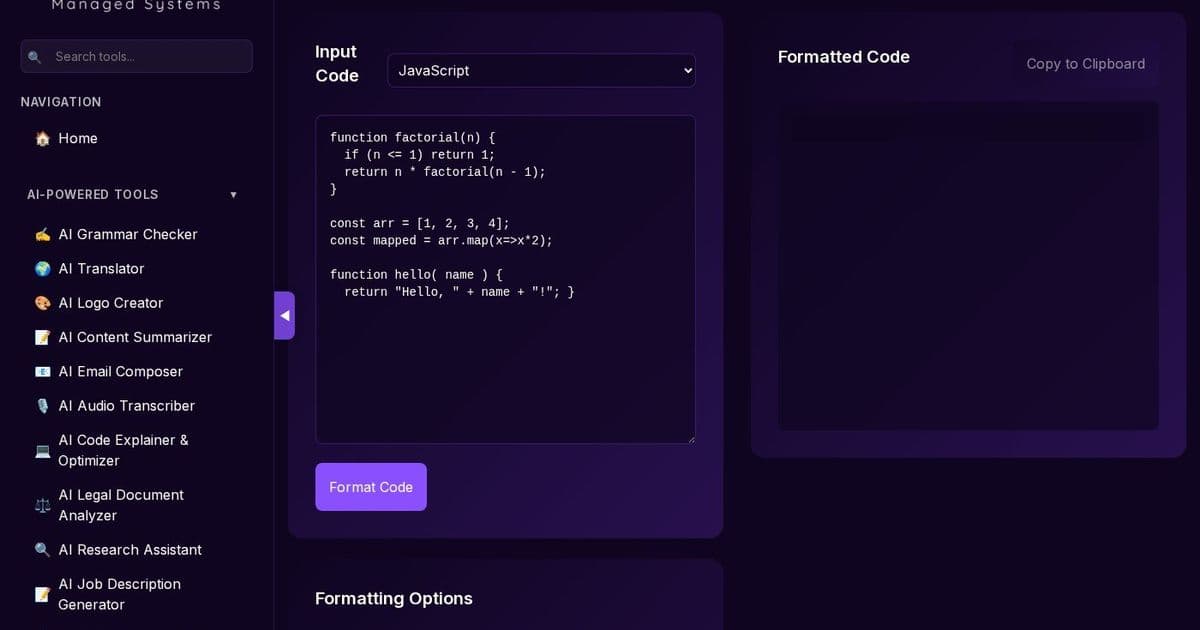1200x630 pixels.
Task: Navigate to AI Translator
Action: click(101, 268)
